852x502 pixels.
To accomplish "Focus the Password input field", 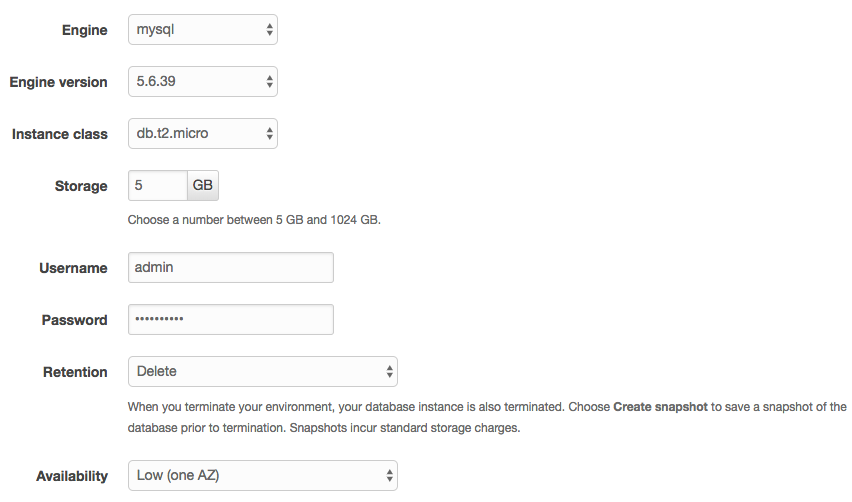I will coord(231,319).
